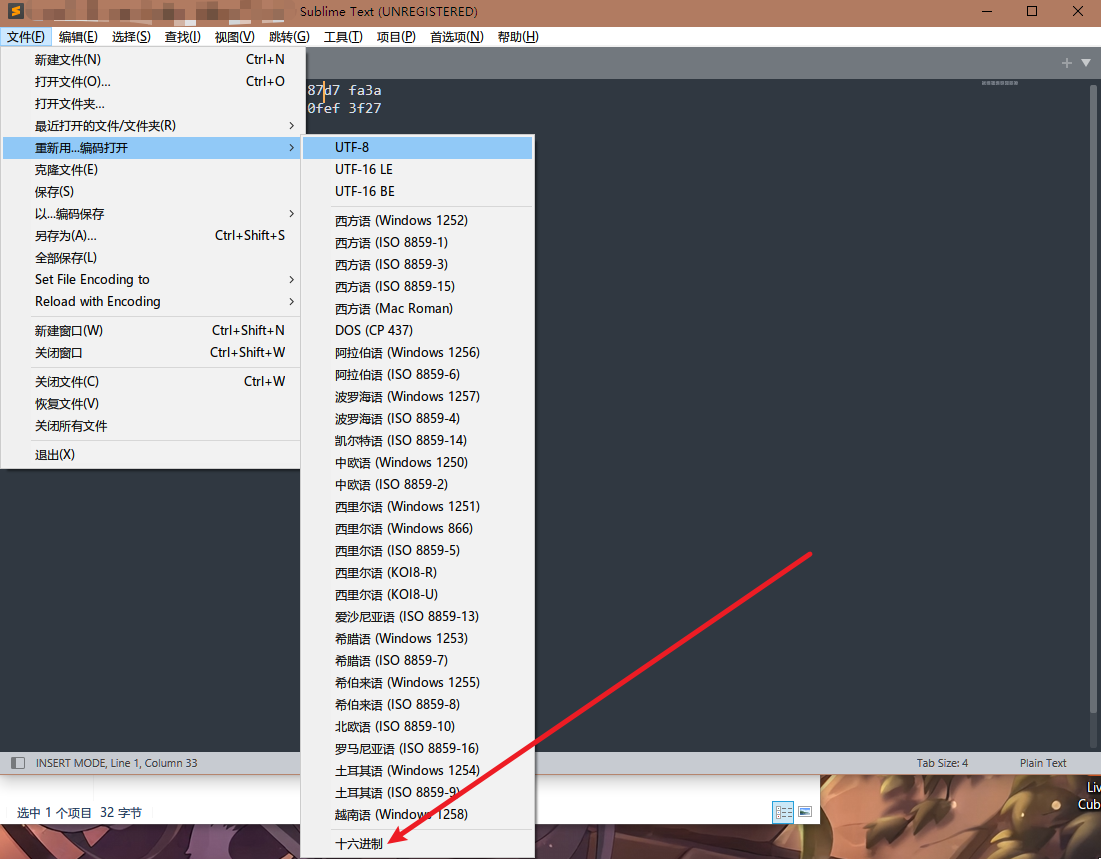Select UTF-16 BE encoding
This screenshot has height=859, width=1101.
418,191
